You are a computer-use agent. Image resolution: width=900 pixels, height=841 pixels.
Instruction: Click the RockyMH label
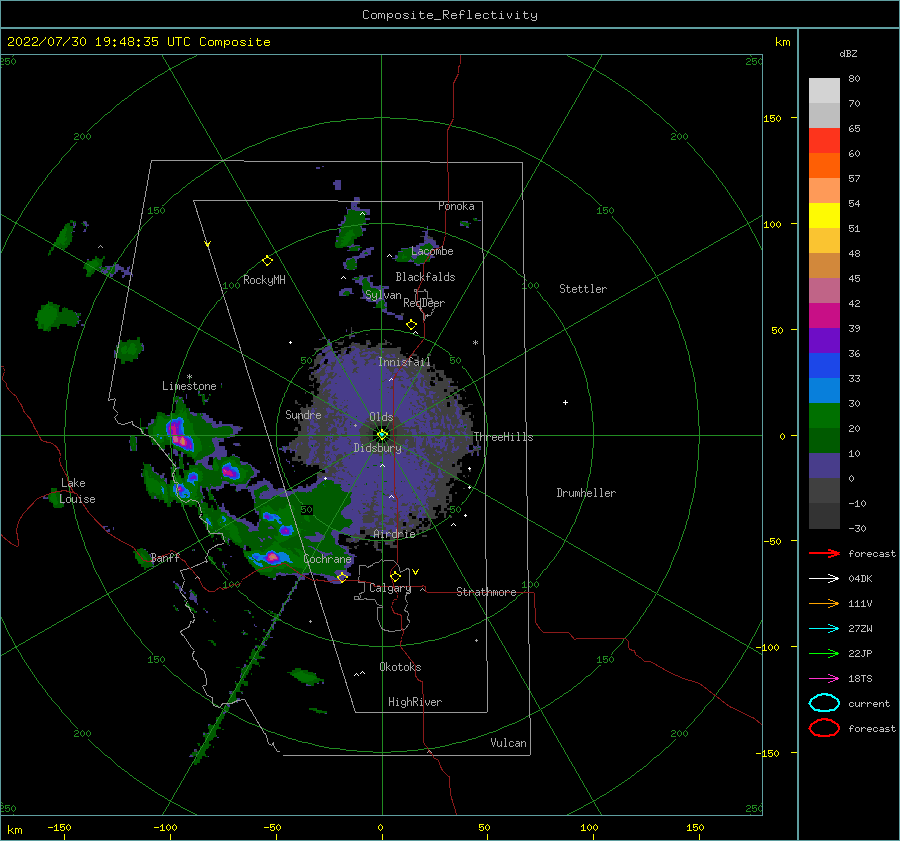point(264,280)
